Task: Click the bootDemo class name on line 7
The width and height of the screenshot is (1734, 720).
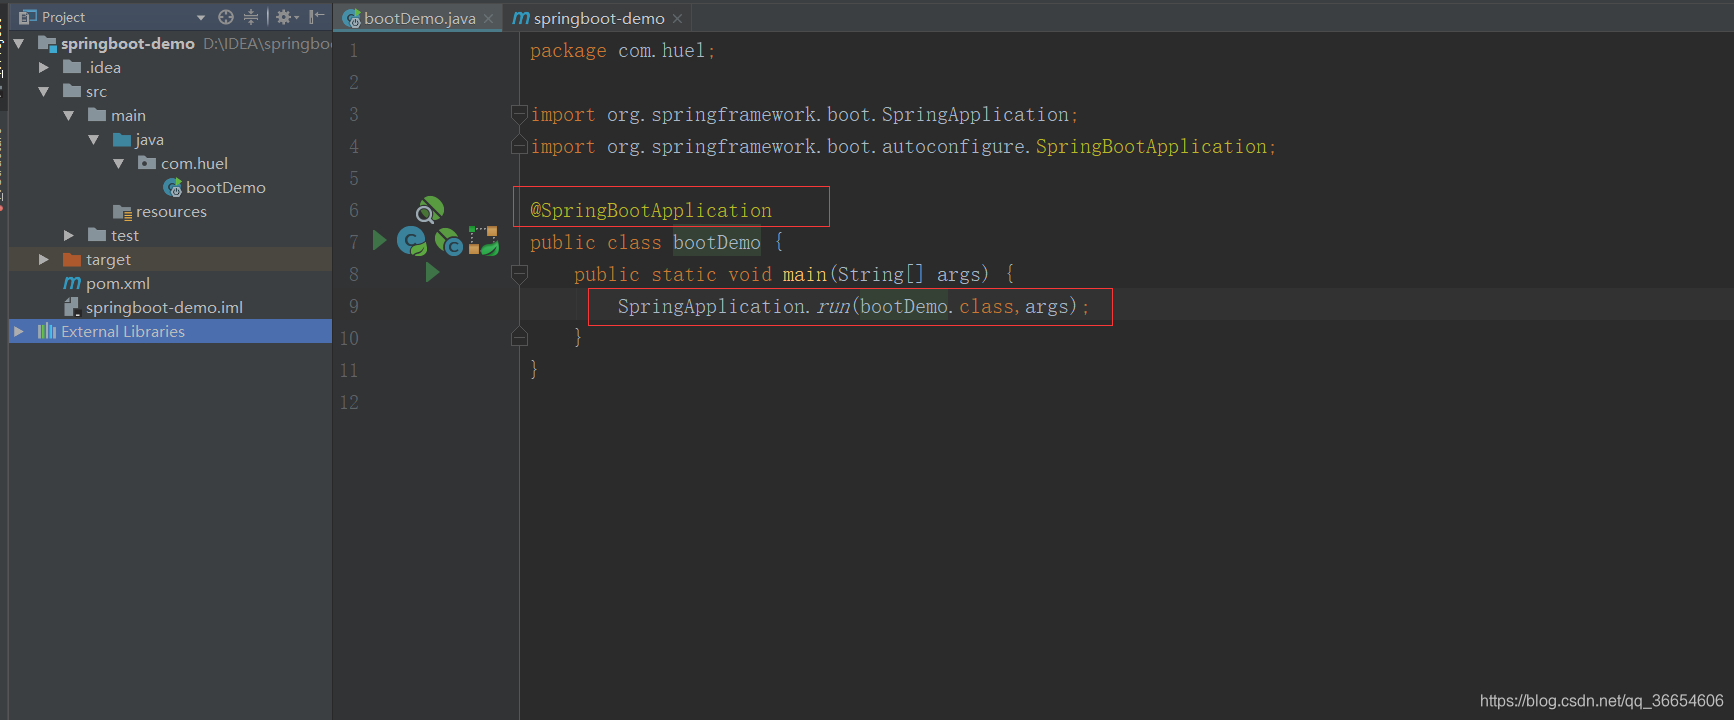Action: [717, 242]
